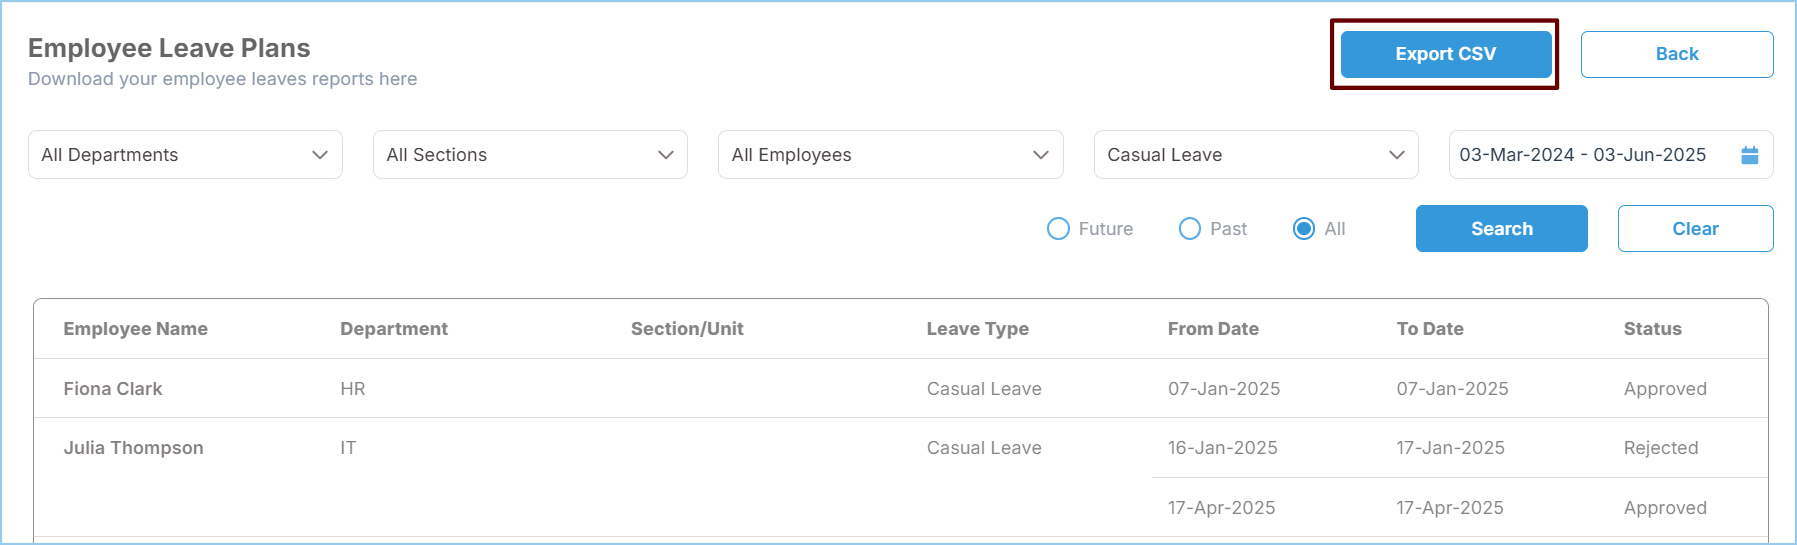
Task: Open the All Departments dropdown
Action: point(185,155)
